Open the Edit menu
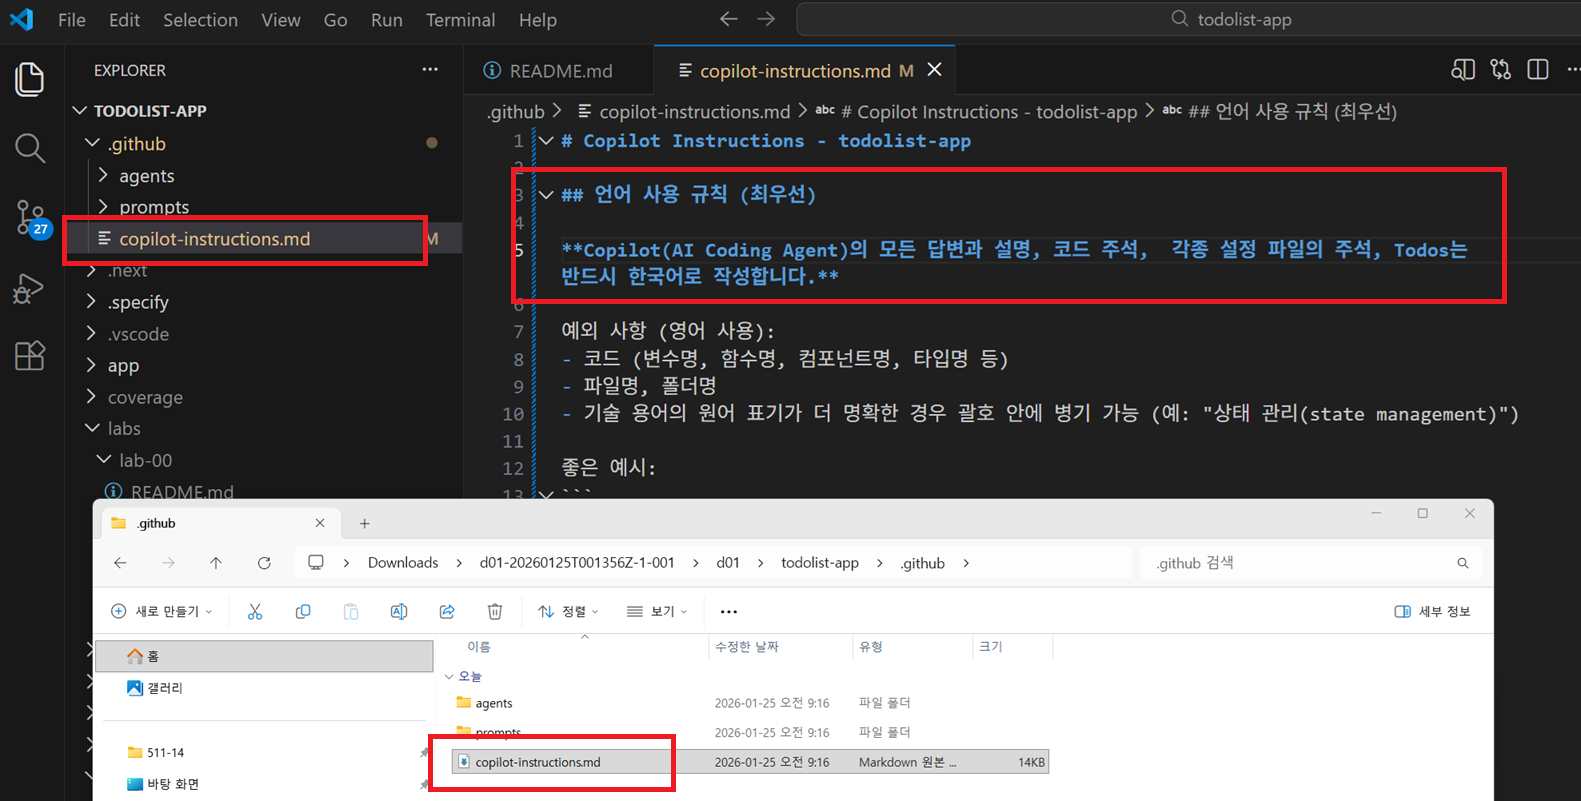Screen dimensions: 1581x801 tap(124, 20)
